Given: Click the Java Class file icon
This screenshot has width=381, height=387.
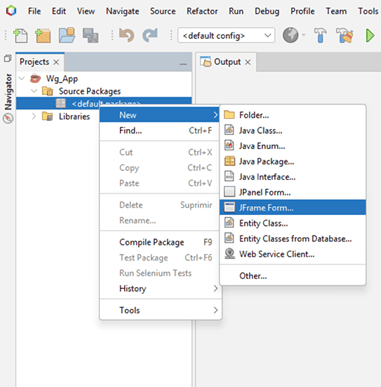Looking at the screenshot, I should coord(229,130).
